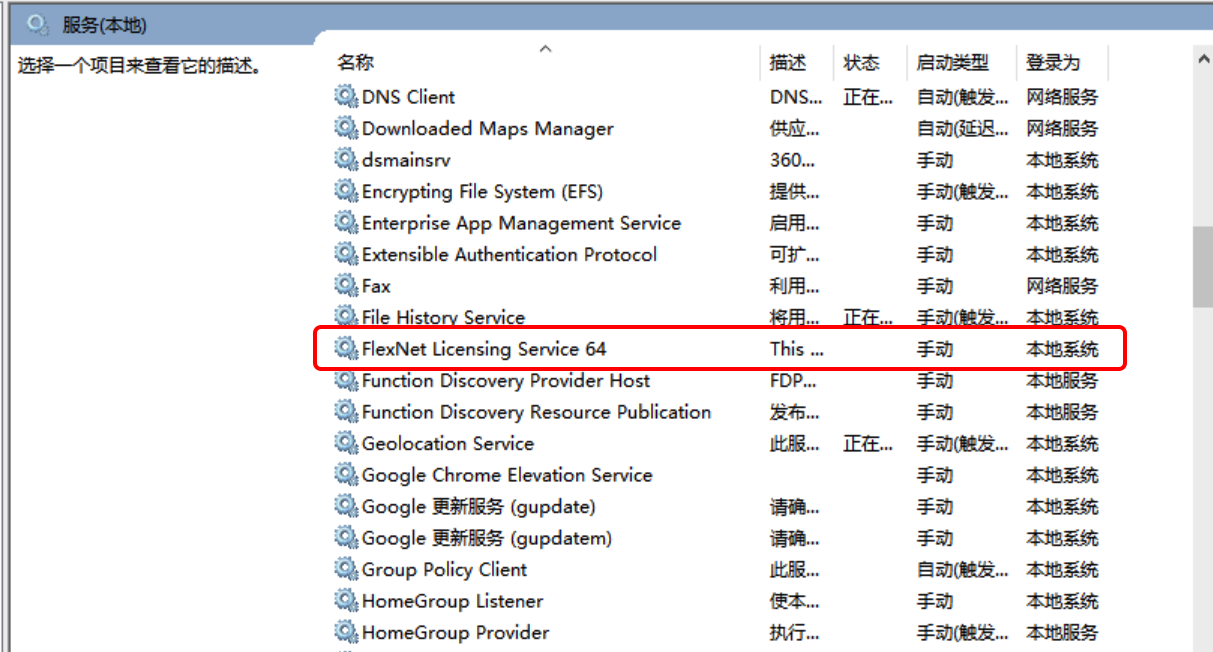The image size is (1213, 652).
Task: Click the gear icon beside HomeGroup Listener
Action: coord(346,601)
